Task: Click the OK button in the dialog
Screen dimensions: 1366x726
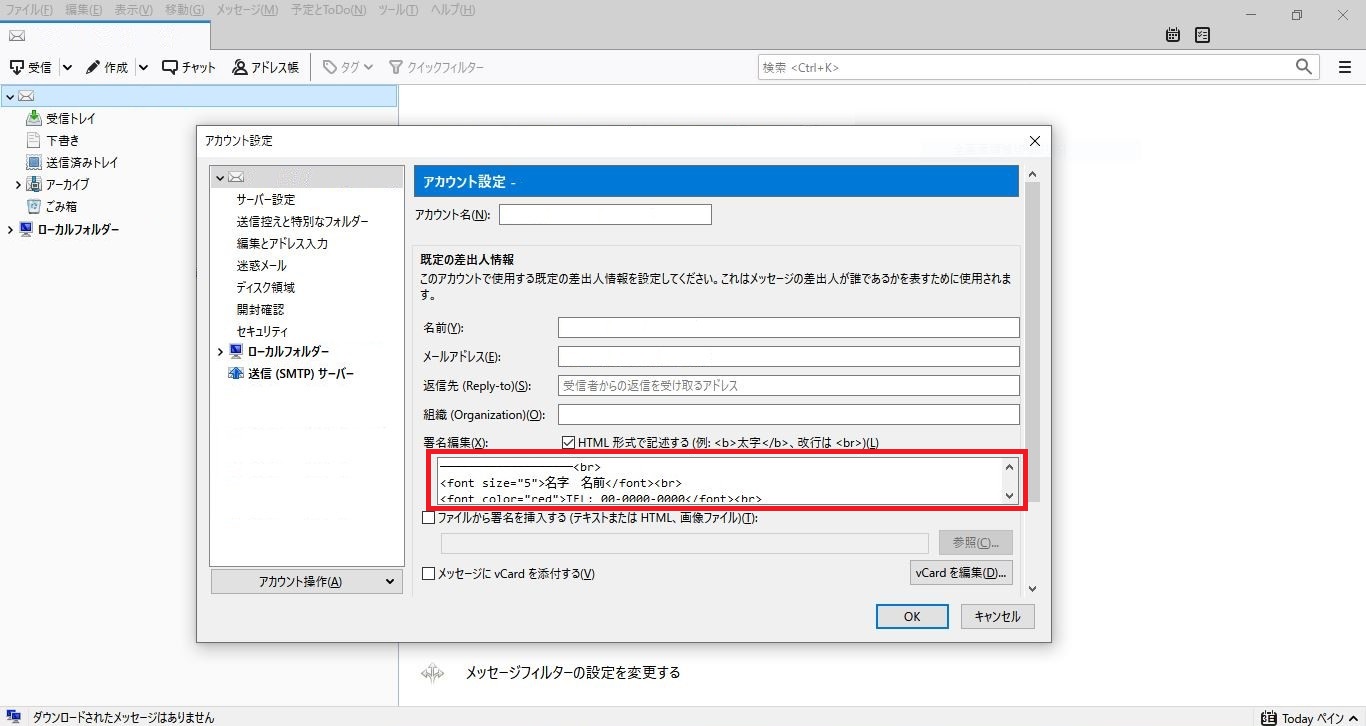Action: pos(911,616)
